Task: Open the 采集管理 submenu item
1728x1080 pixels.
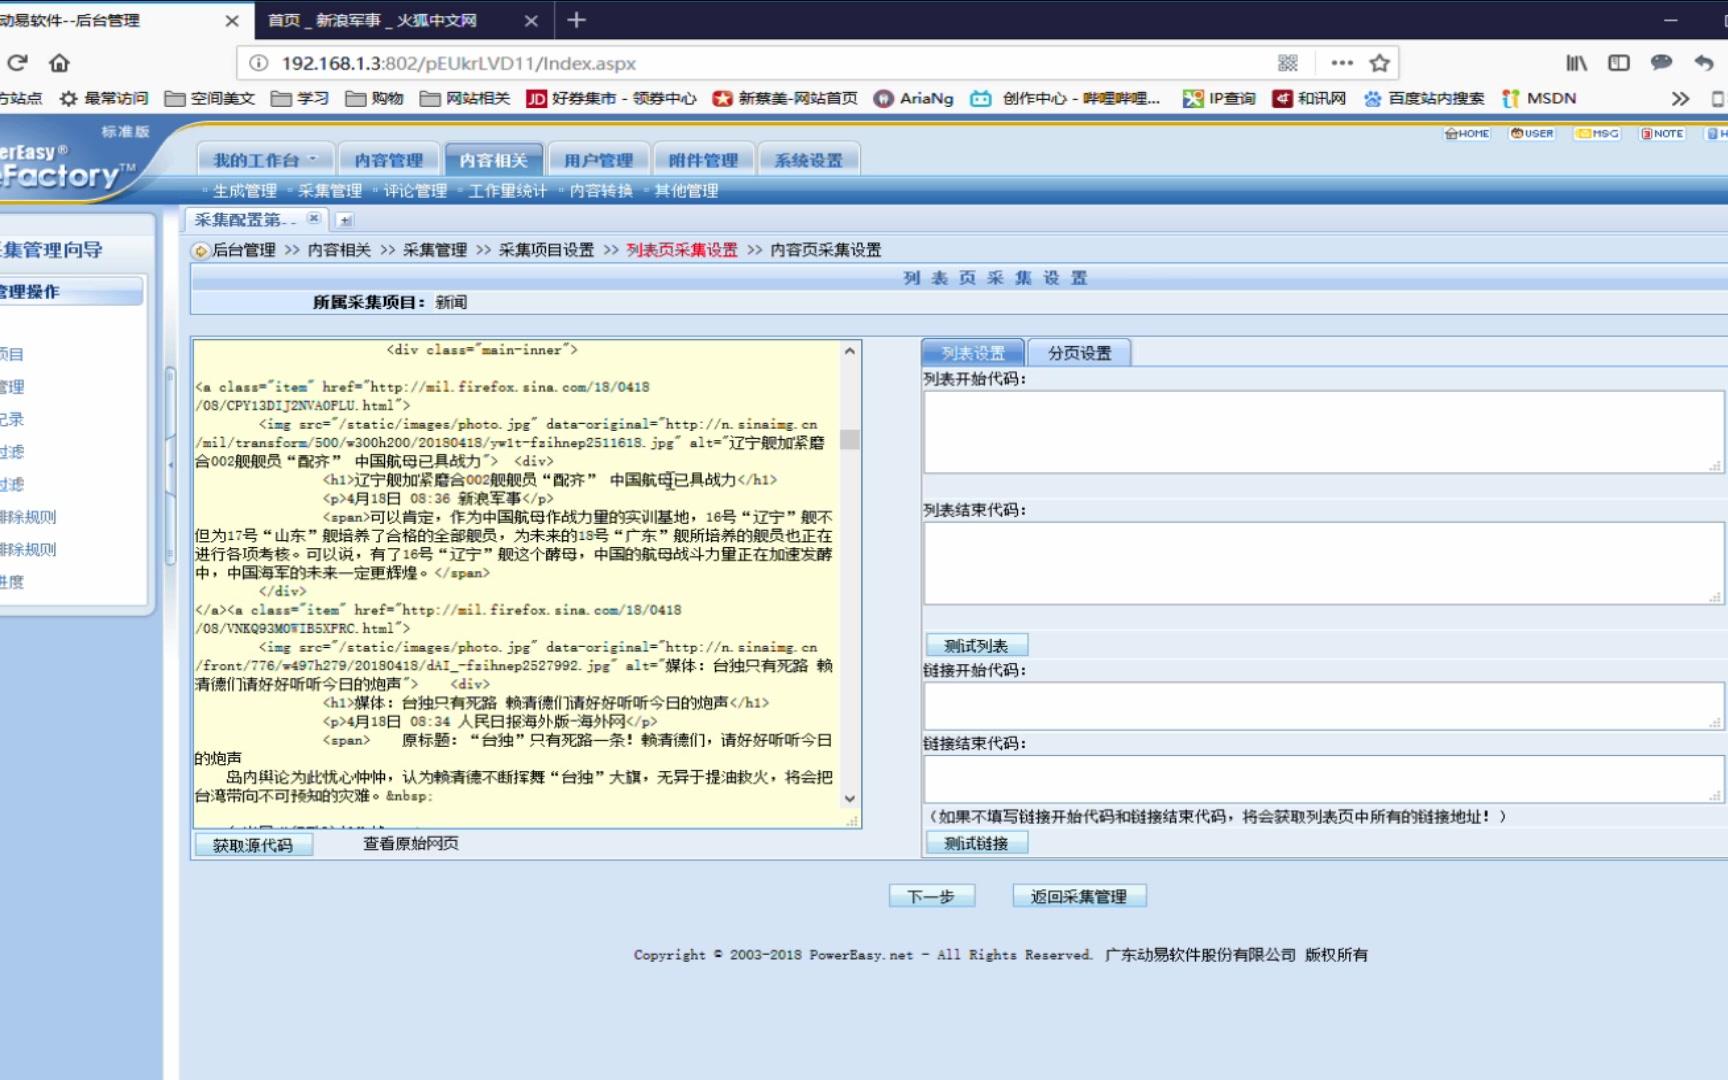Action: pos(330,191)
